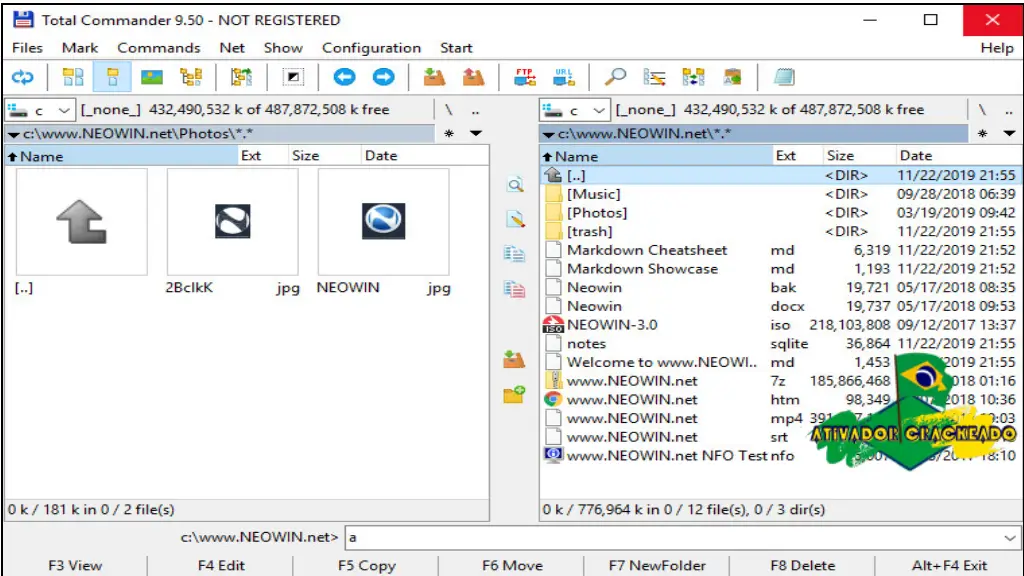Click the F8 Delete button
Image resolution: width=1024 pixels, height=576 pixels.
(803, 566)
